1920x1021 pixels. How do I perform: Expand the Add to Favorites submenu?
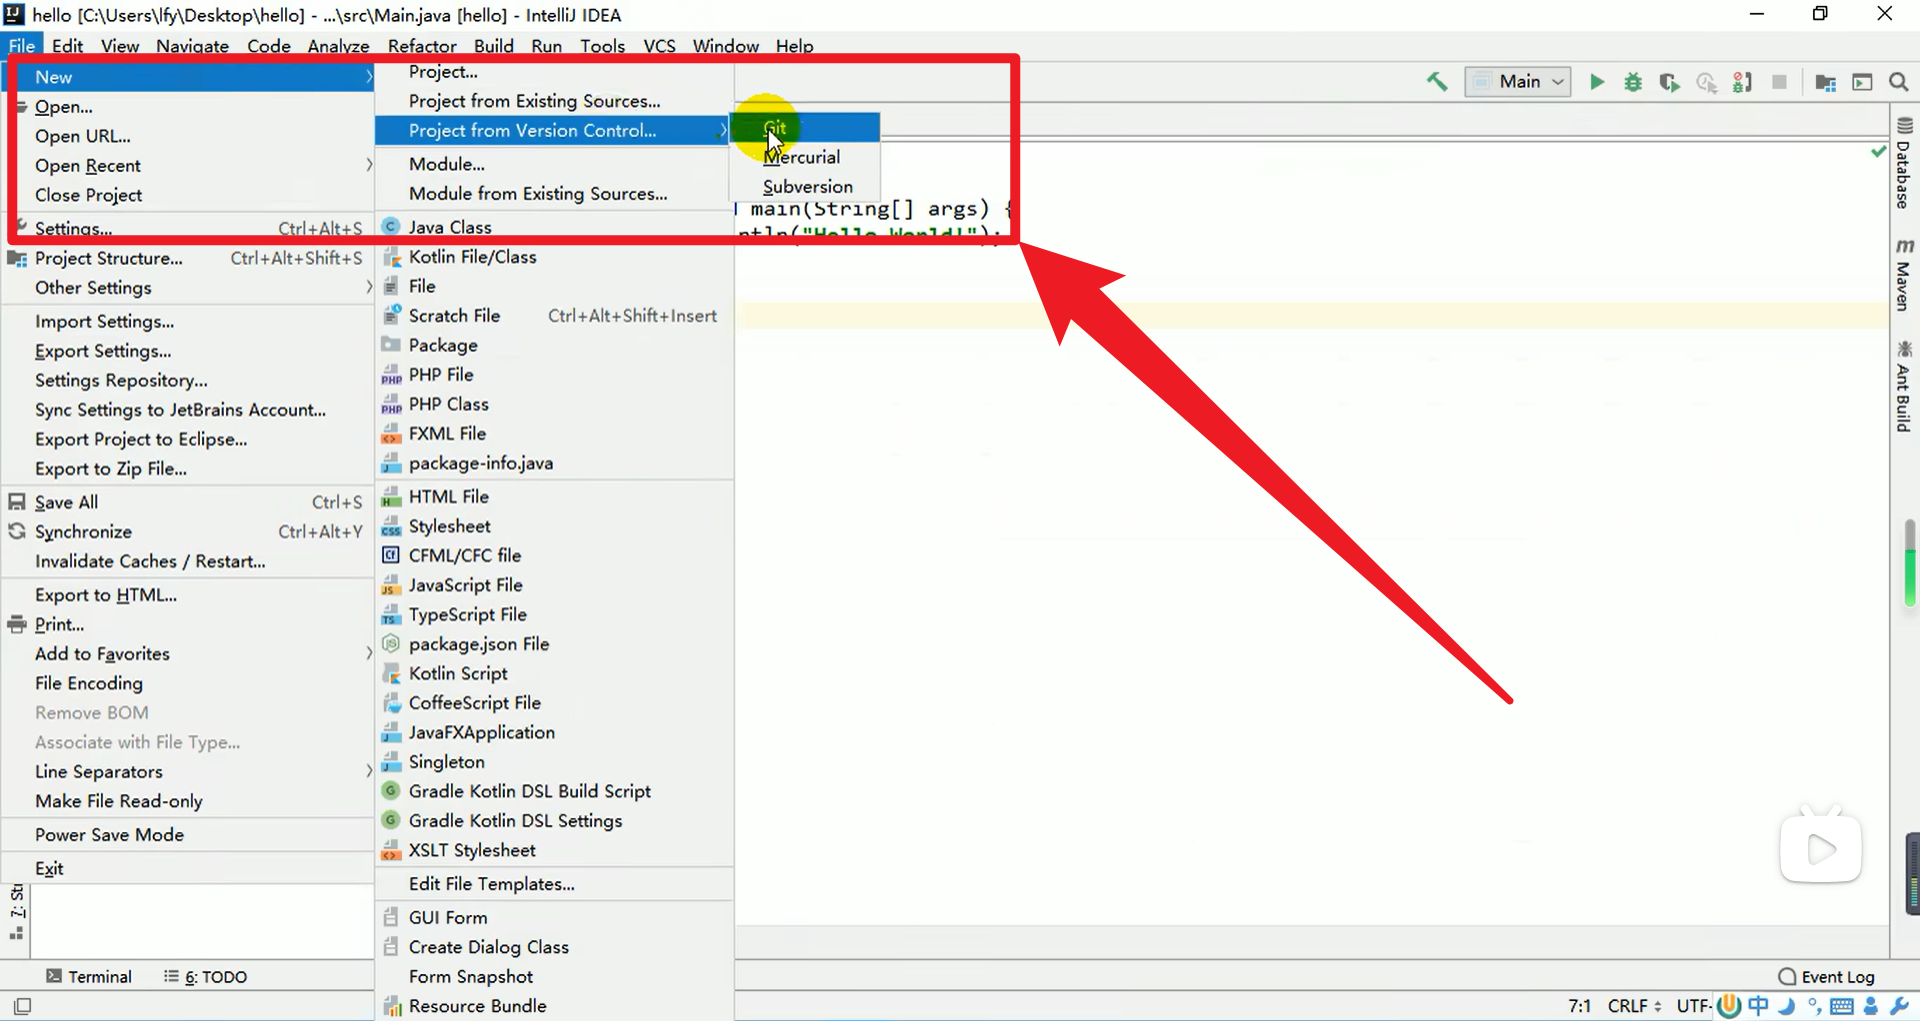click(x=188, y=654)
